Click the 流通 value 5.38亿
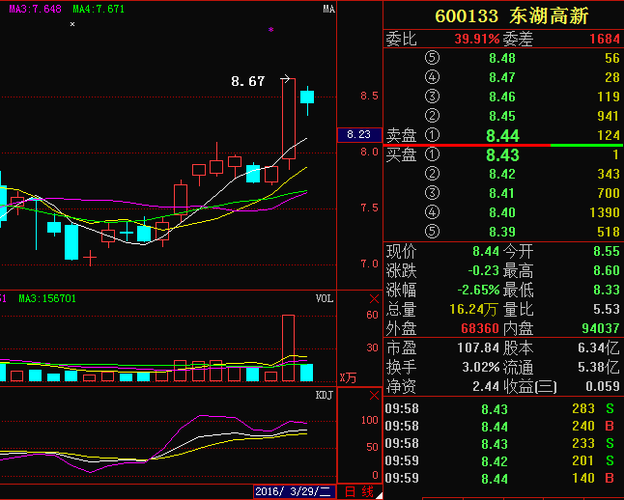The image size is (624, 500). point(599,367)
